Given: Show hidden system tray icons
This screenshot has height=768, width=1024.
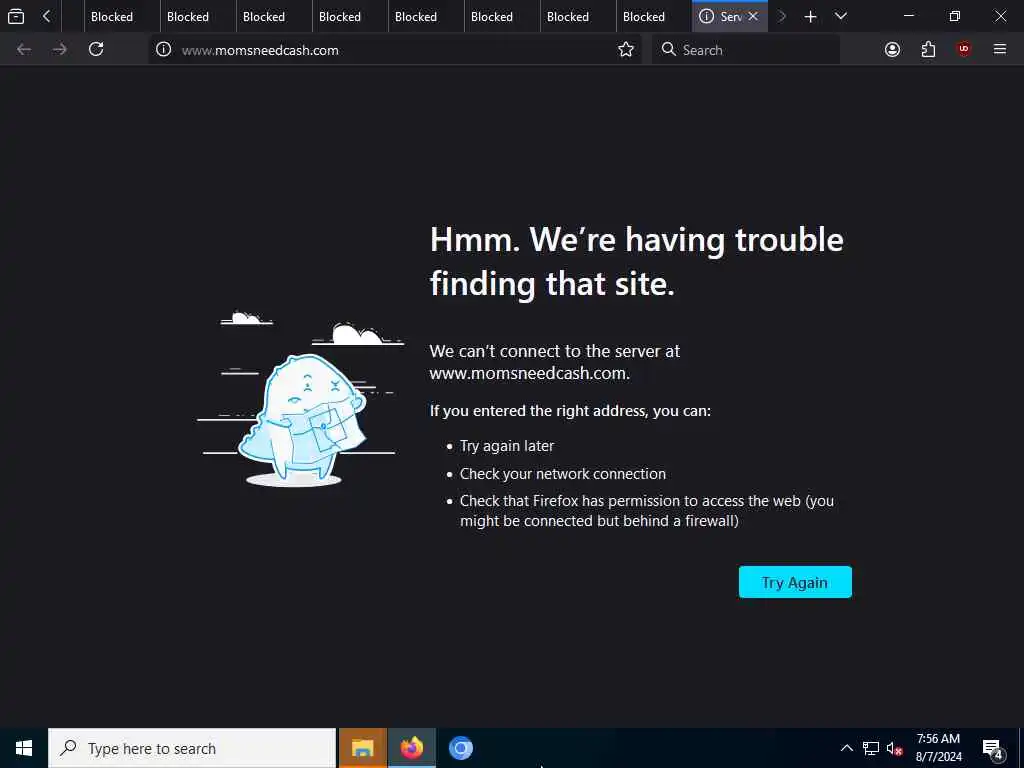Looking at the screenshot, I should 846,748.
